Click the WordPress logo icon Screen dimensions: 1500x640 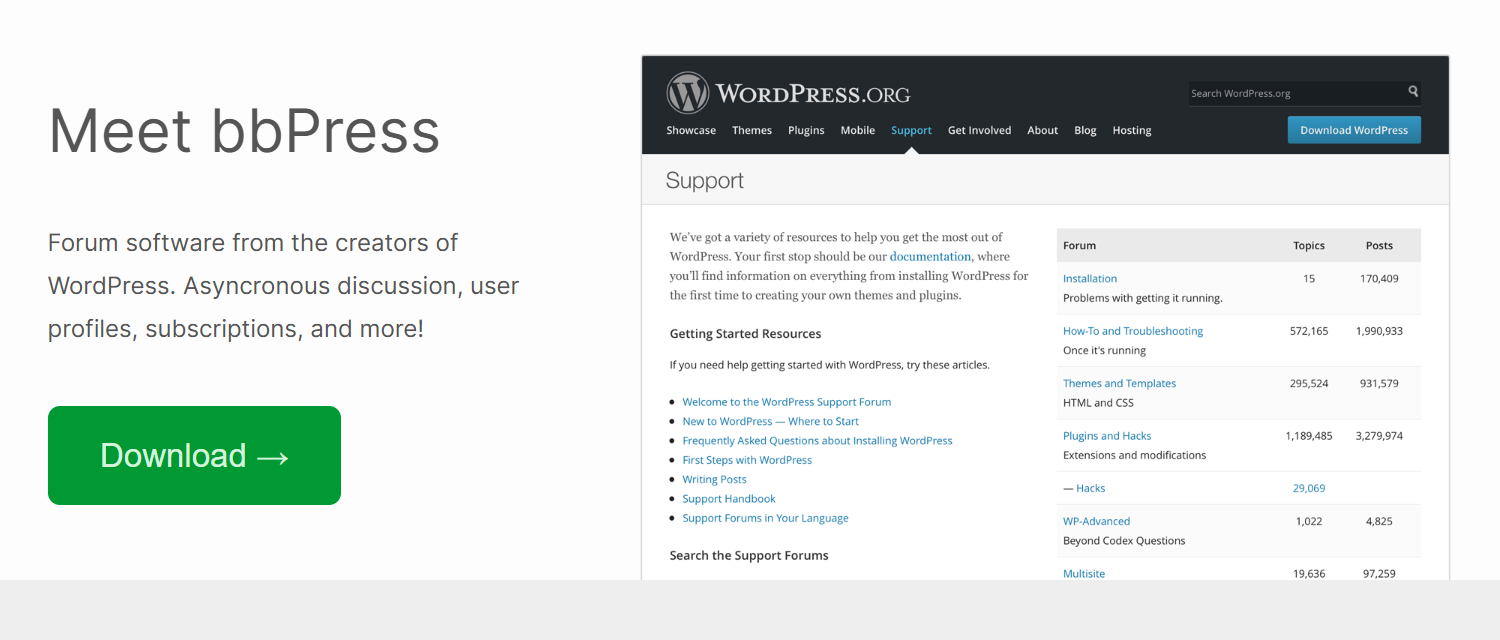click(687, 93)
